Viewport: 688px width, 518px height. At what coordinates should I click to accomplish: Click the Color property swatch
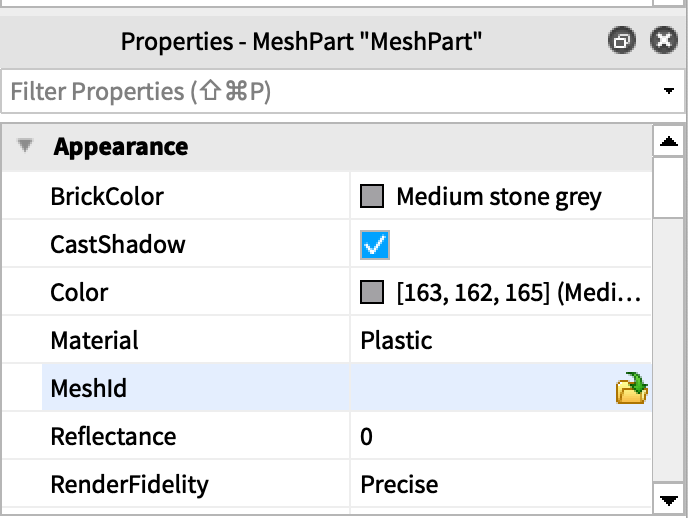coord(372,293)
